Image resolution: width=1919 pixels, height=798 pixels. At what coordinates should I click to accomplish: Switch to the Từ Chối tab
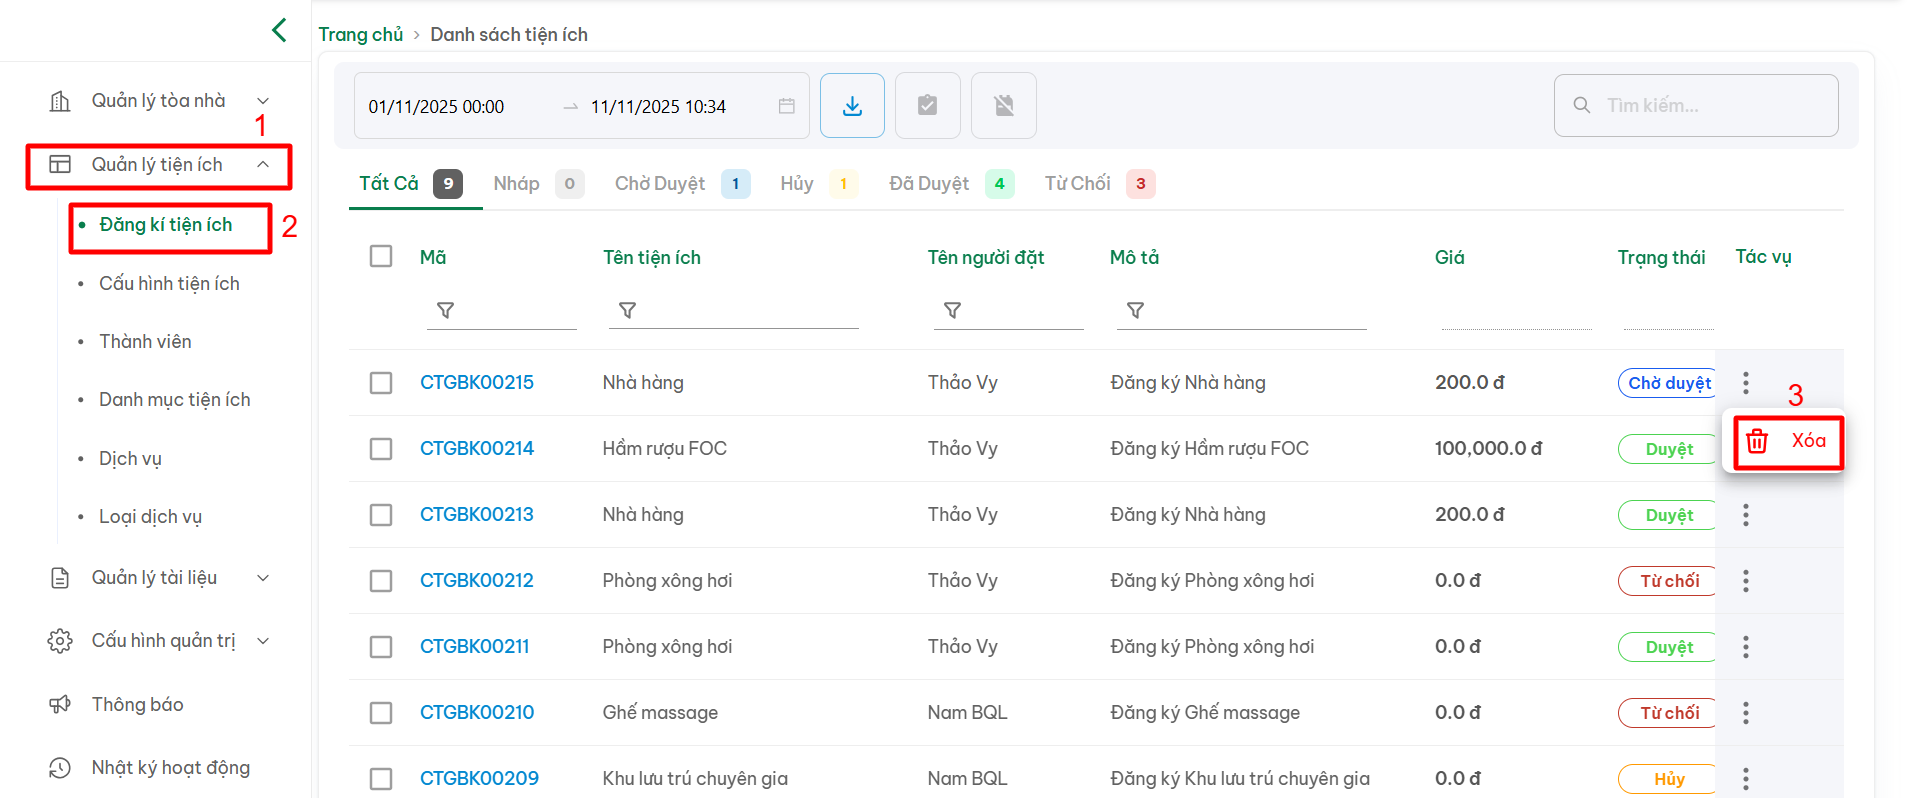[1077, 184]
